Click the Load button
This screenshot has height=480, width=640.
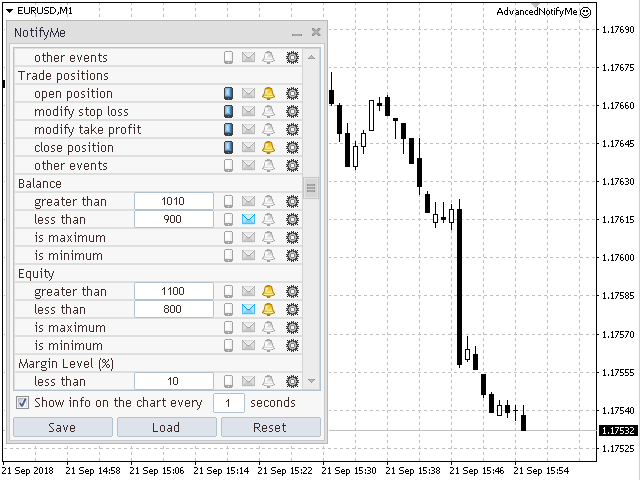tap(167, 427)
